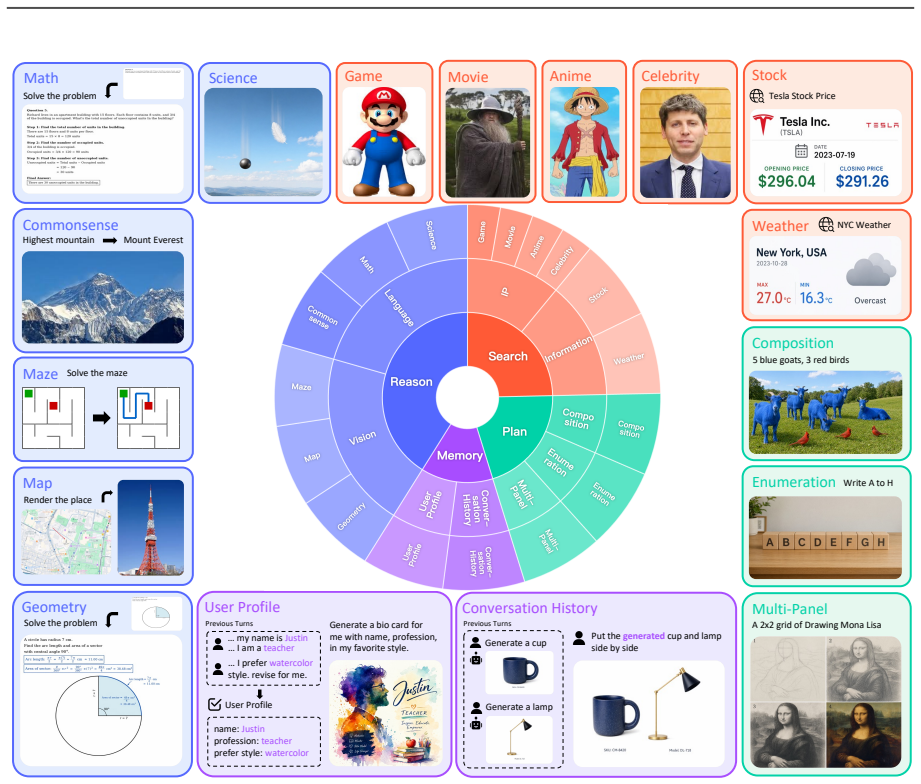
Task: Click the red TESLA wordmark logo
Action: tap(882, 125)
